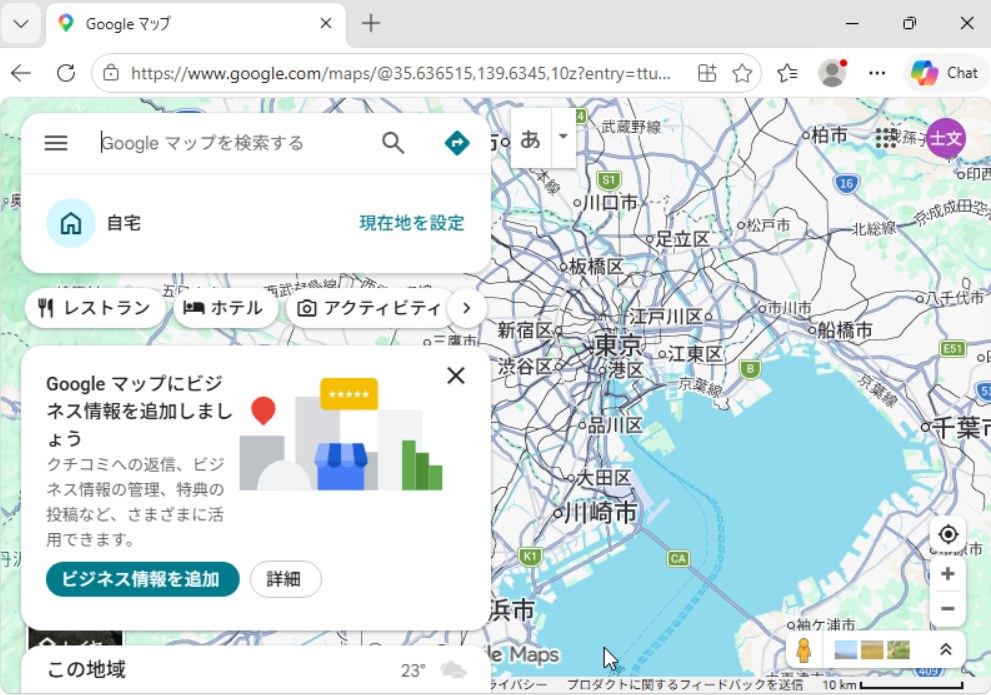Open the browser apps/extensions icon in address bar
The height and width of the screenshot is (695, 991).
tap(707, 73)
